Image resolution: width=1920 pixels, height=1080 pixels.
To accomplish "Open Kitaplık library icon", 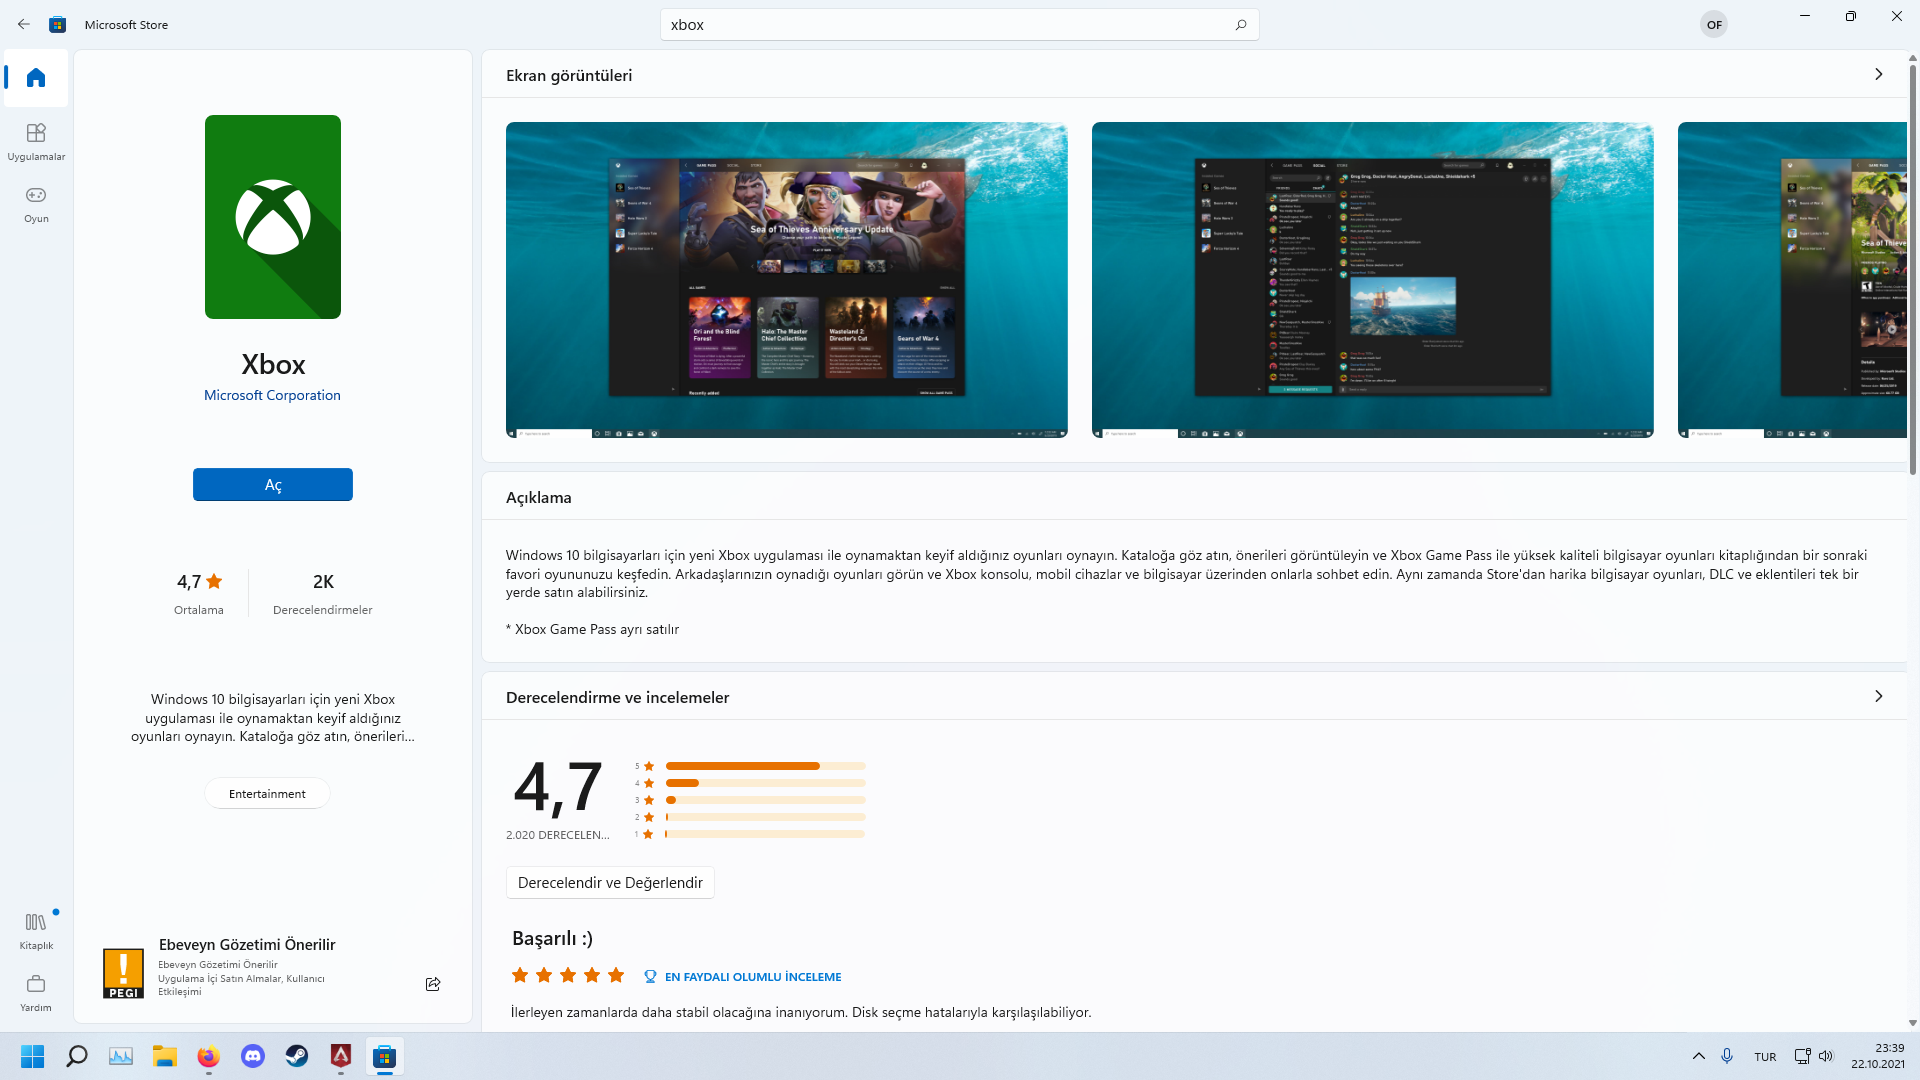I will click(x=36, y=930).
